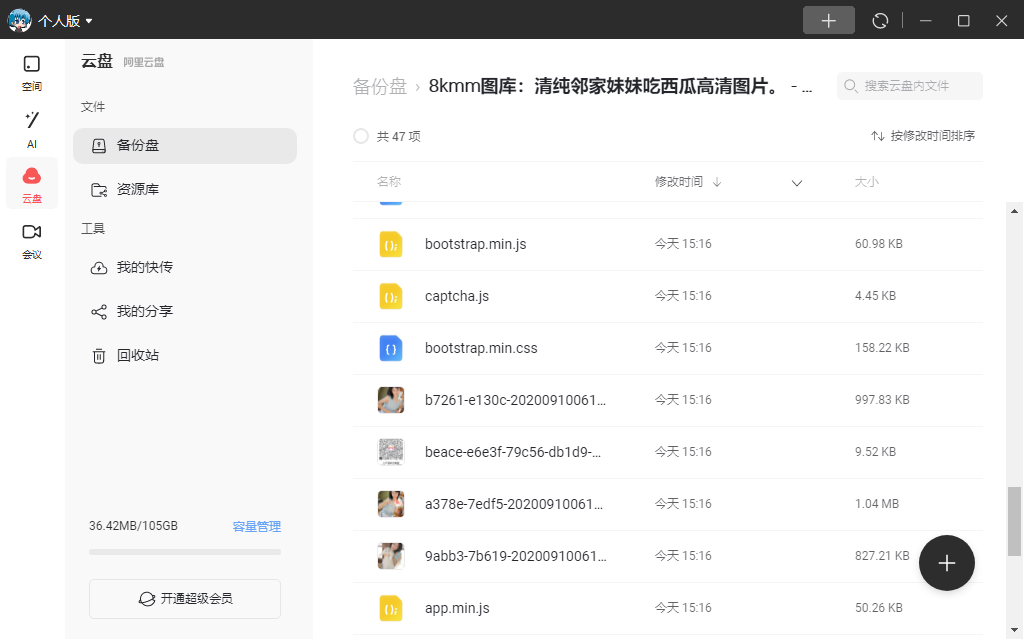This screenshot has width=1024, height=640.
Task: Open the AI assistant section
Action: coord(31,129)
